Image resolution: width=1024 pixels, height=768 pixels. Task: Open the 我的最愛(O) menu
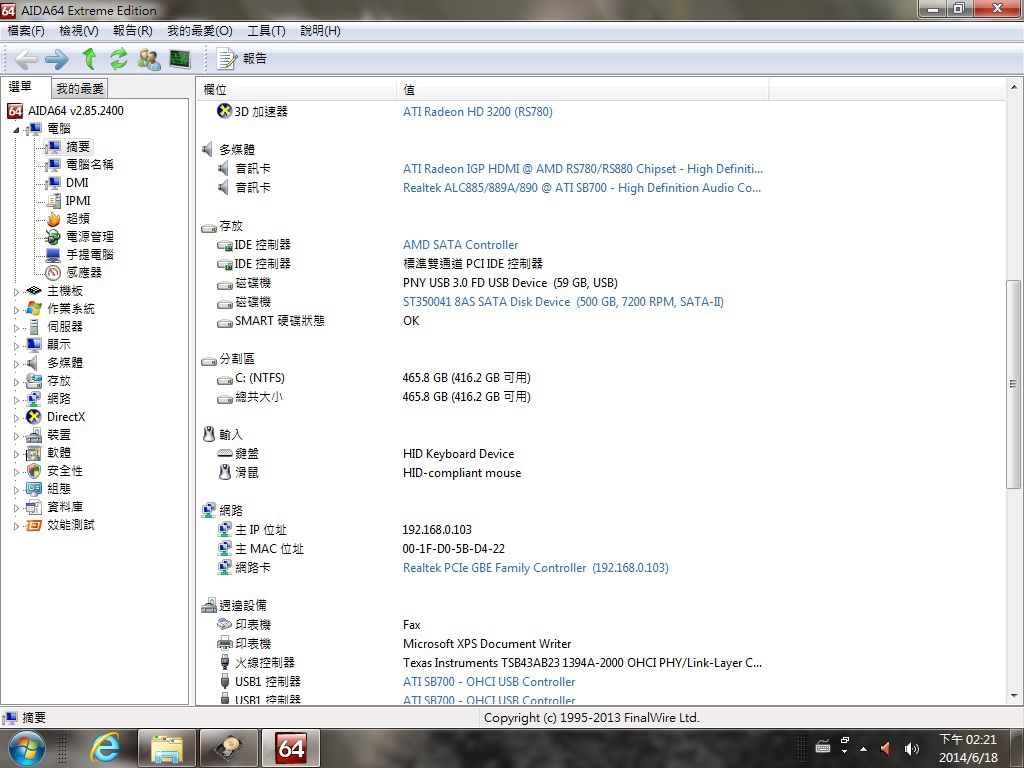click(200, 31)
